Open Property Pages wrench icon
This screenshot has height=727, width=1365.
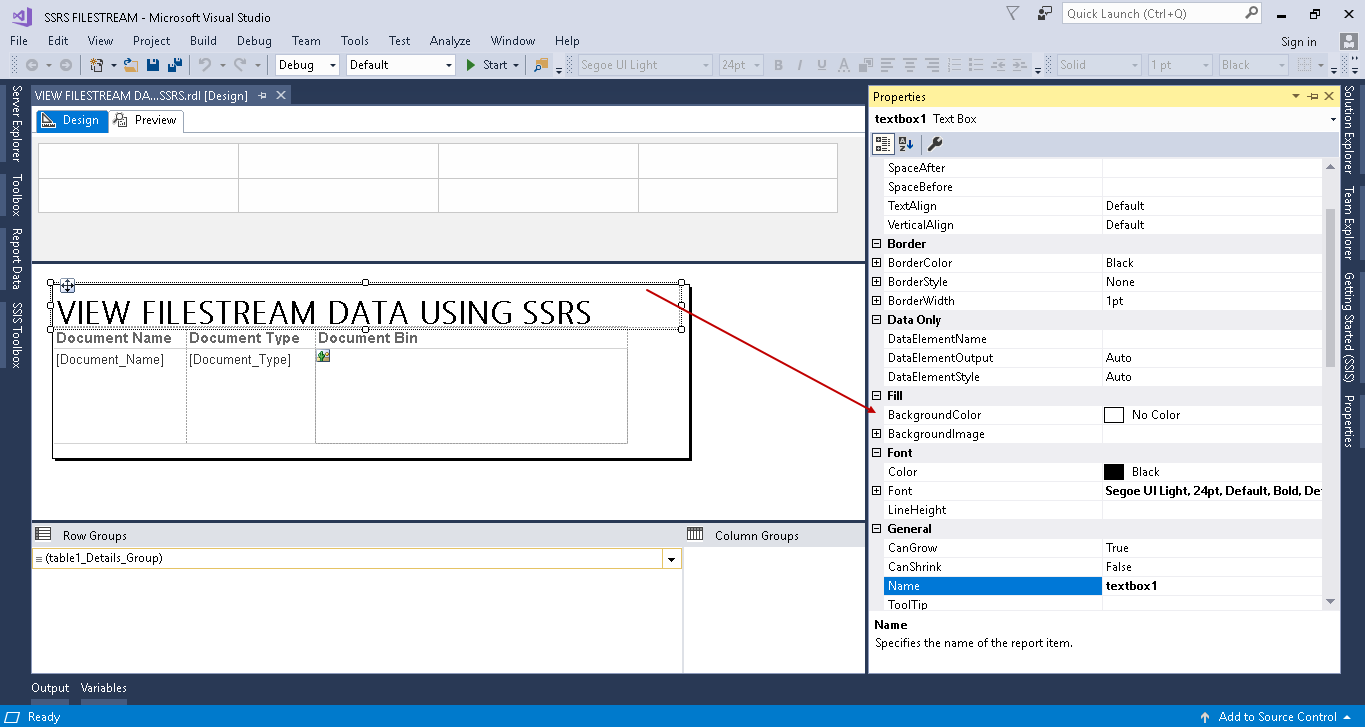click(935, 144)
